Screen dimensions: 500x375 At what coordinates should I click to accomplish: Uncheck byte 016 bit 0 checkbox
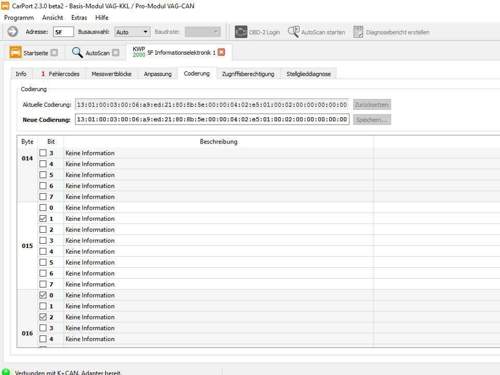click(43, 295)
